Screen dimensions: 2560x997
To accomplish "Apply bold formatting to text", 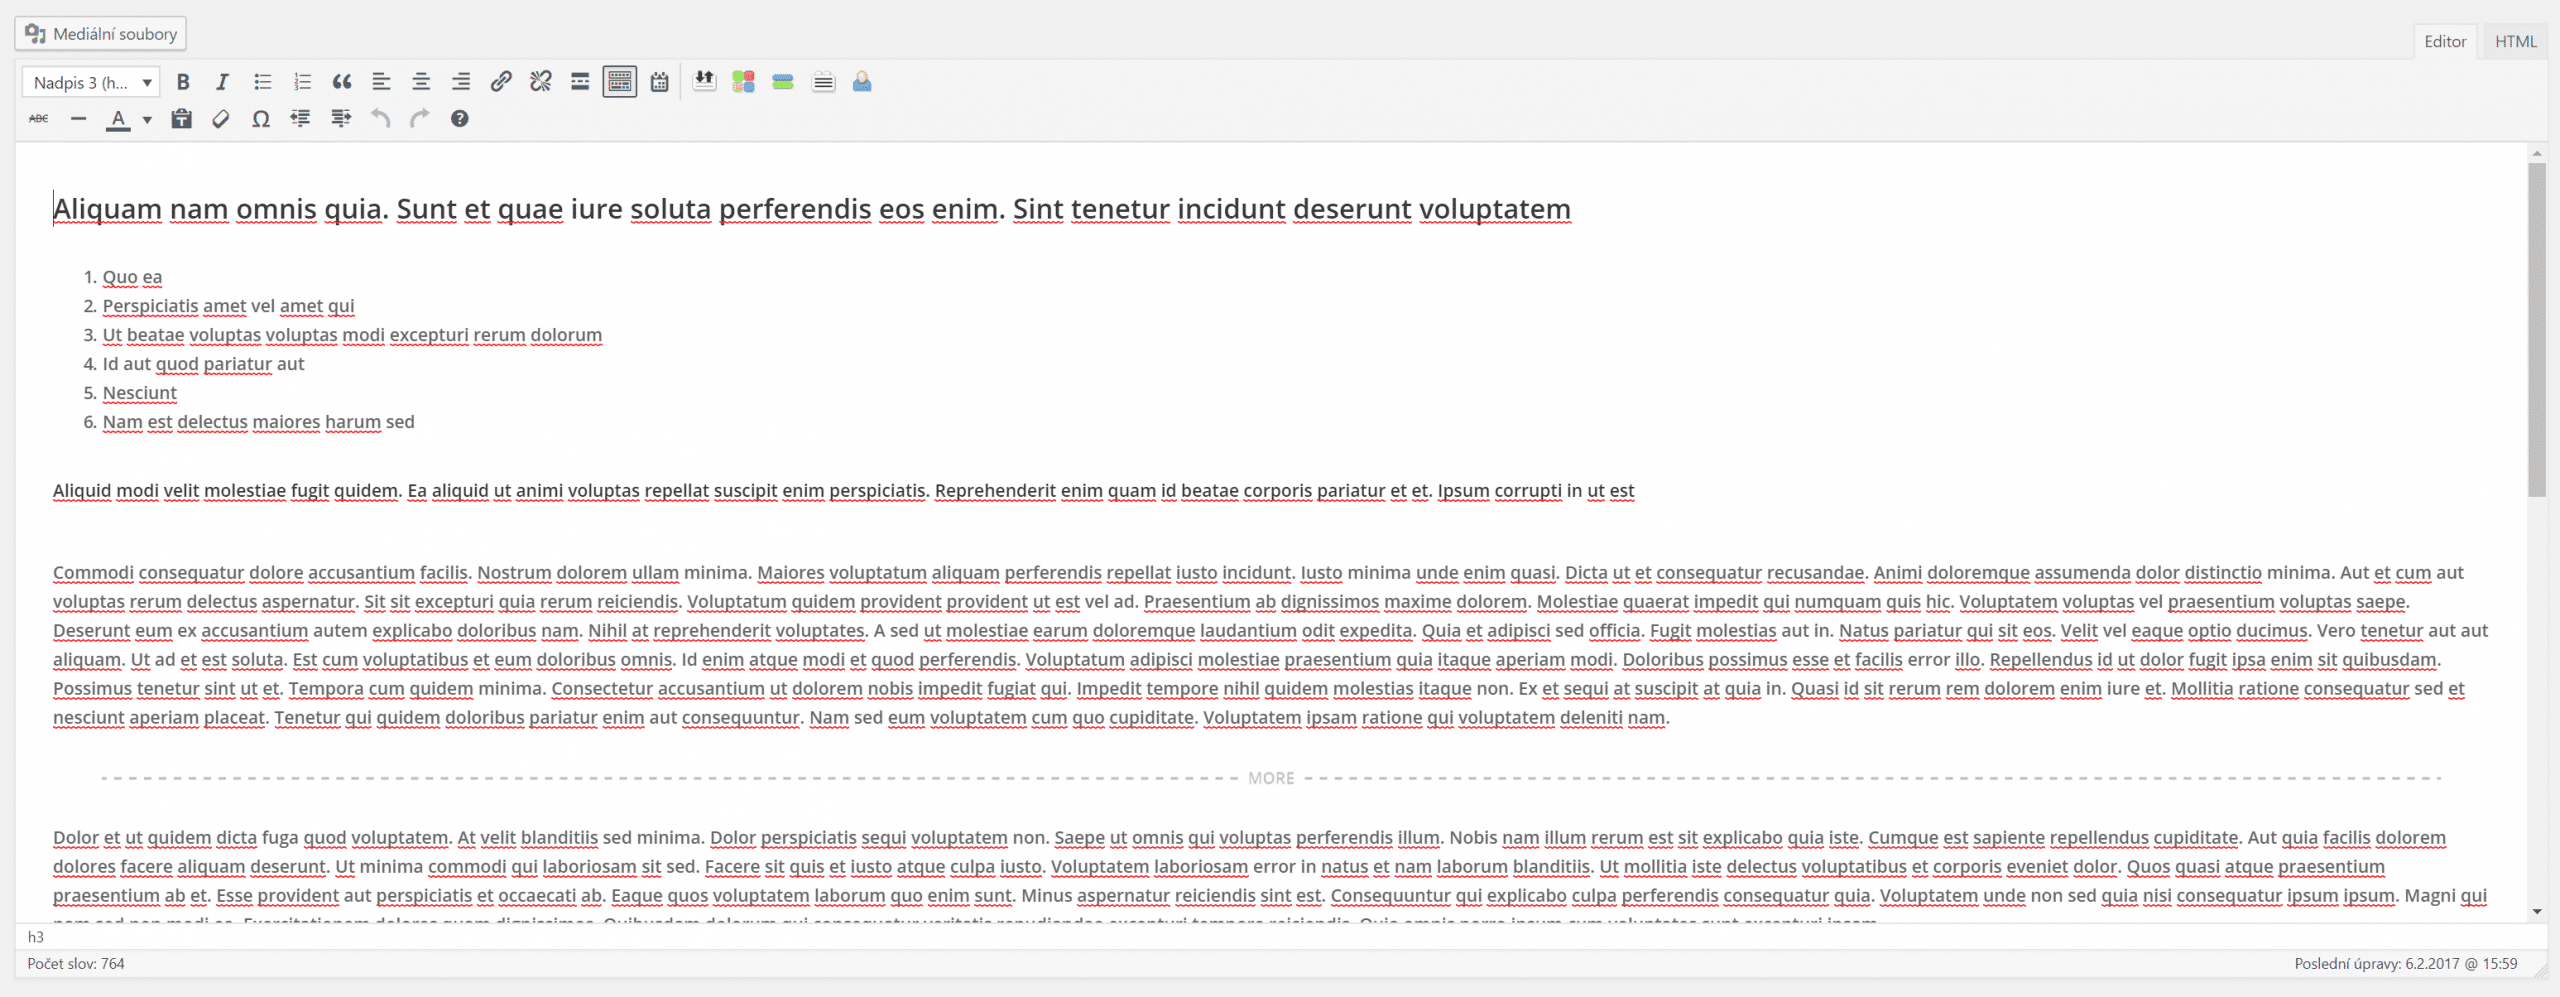I will [183, 82].
